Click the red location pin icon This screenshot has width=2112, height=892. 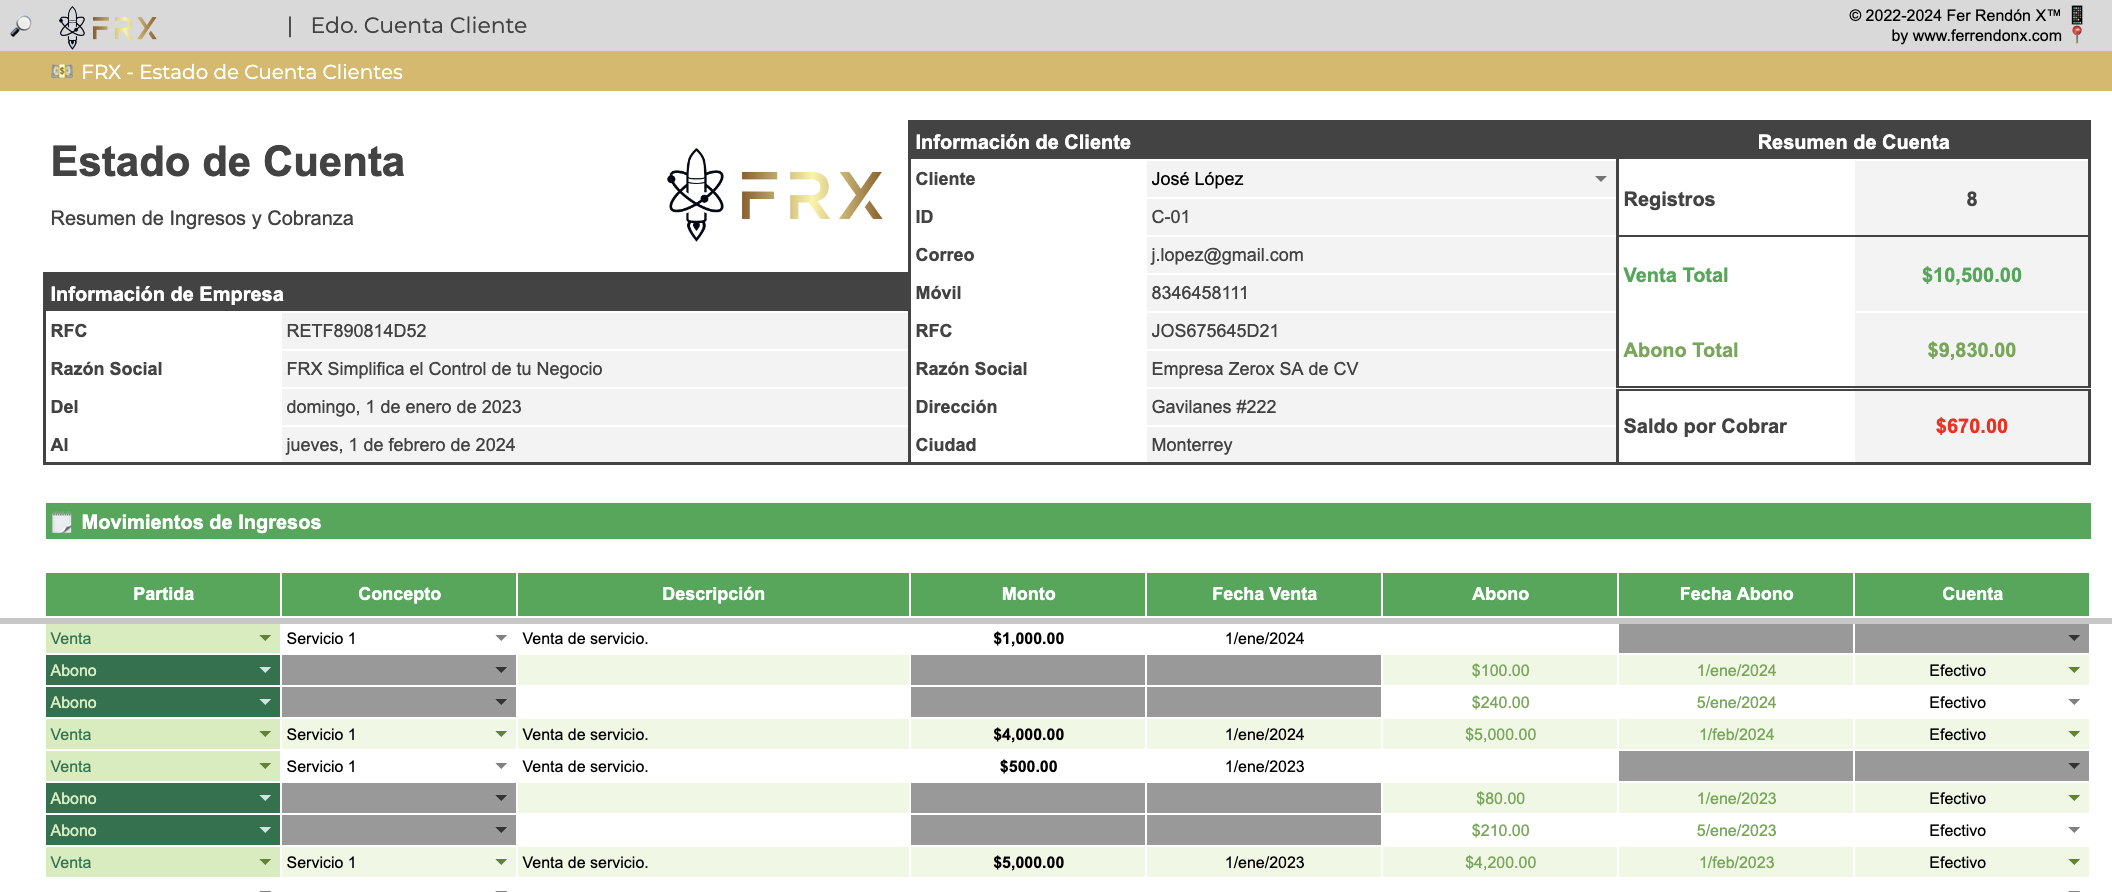pyautogui.click(x=2077, y=35)
